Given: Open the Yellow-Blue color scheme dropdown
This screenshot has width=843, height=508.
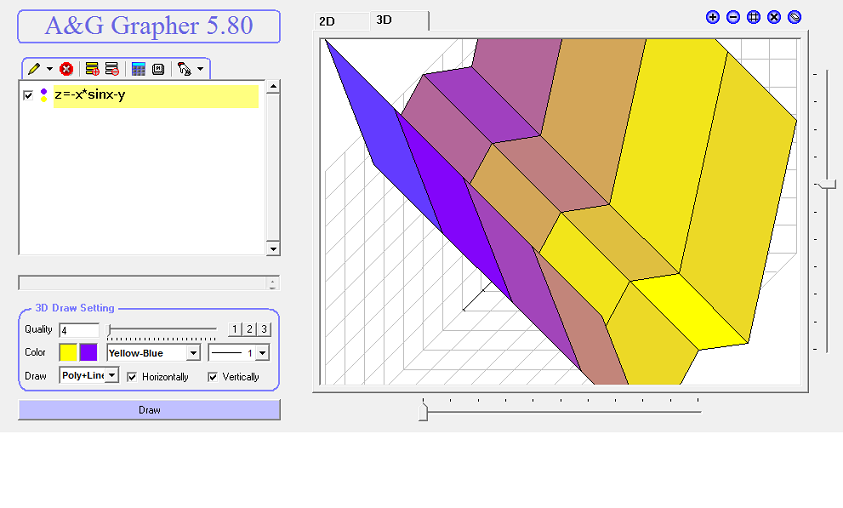Looking at the screenshot, I should (x=193, y=353).
